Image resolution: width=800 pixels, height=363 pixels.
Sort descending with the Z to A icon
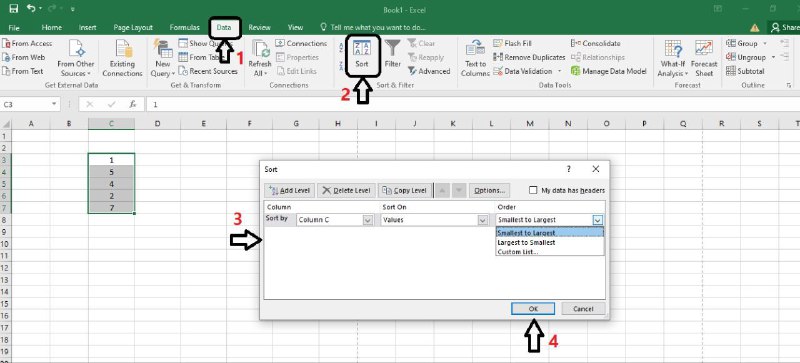pyautogui.click(x=341, y=66)
